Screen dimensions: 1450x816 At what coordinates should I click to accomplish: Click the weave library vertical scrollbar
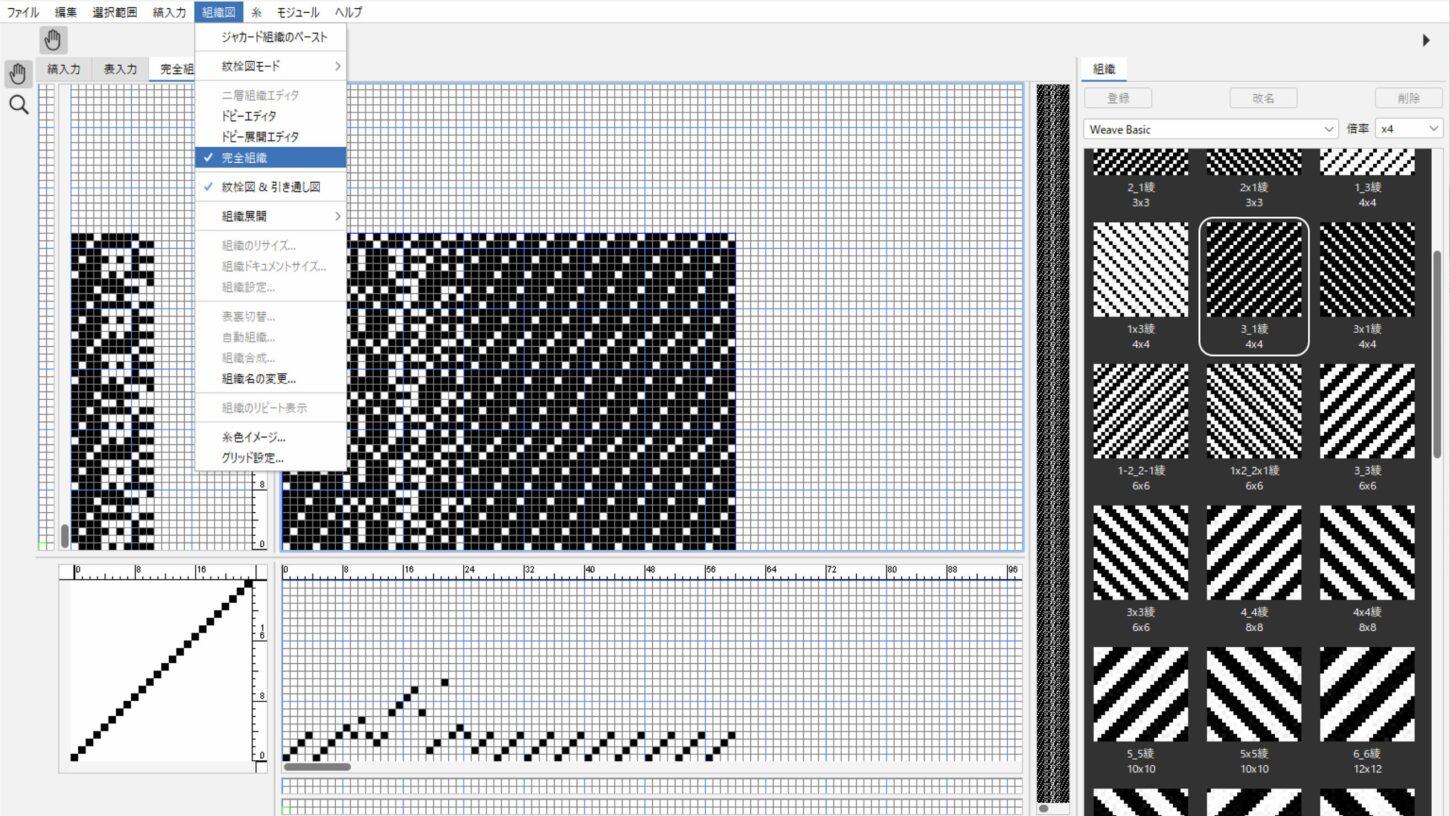point(1438,350)
